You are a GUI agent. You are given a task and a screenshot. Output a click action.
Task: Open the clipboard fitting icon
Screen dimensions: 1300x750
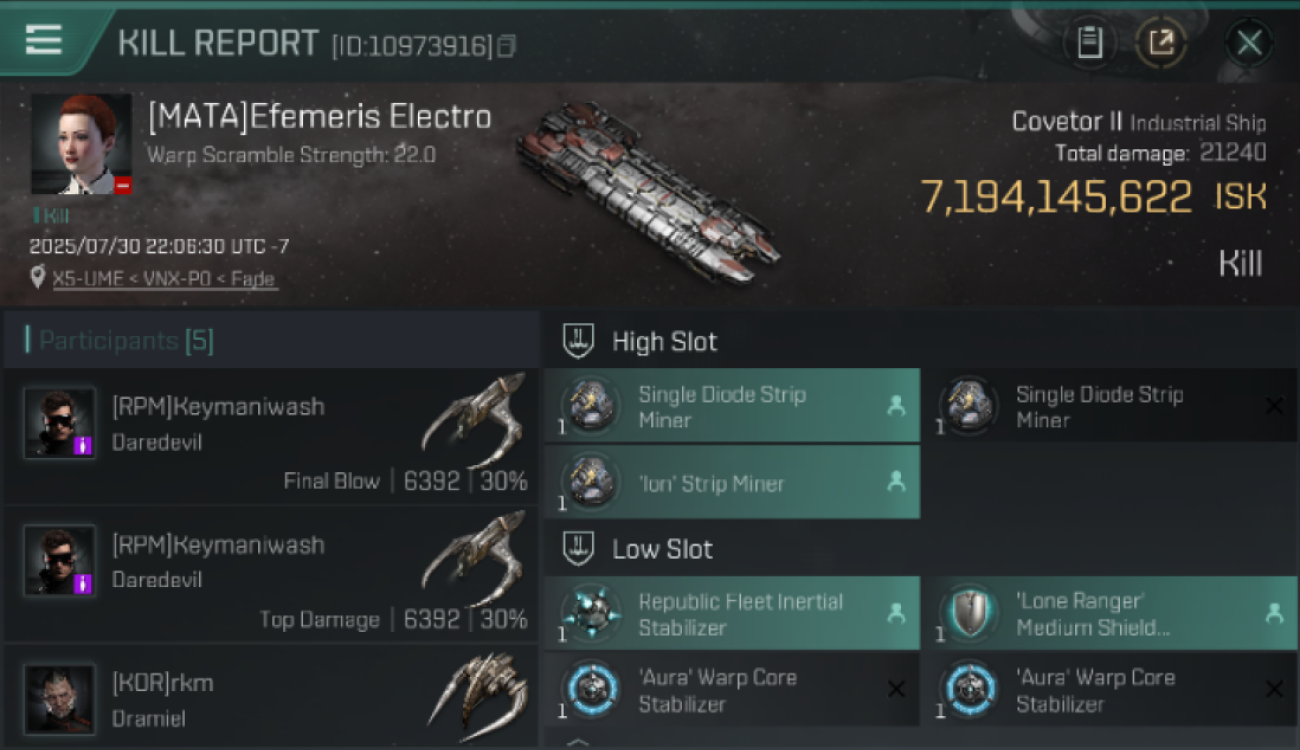[x=1090, y=43]
